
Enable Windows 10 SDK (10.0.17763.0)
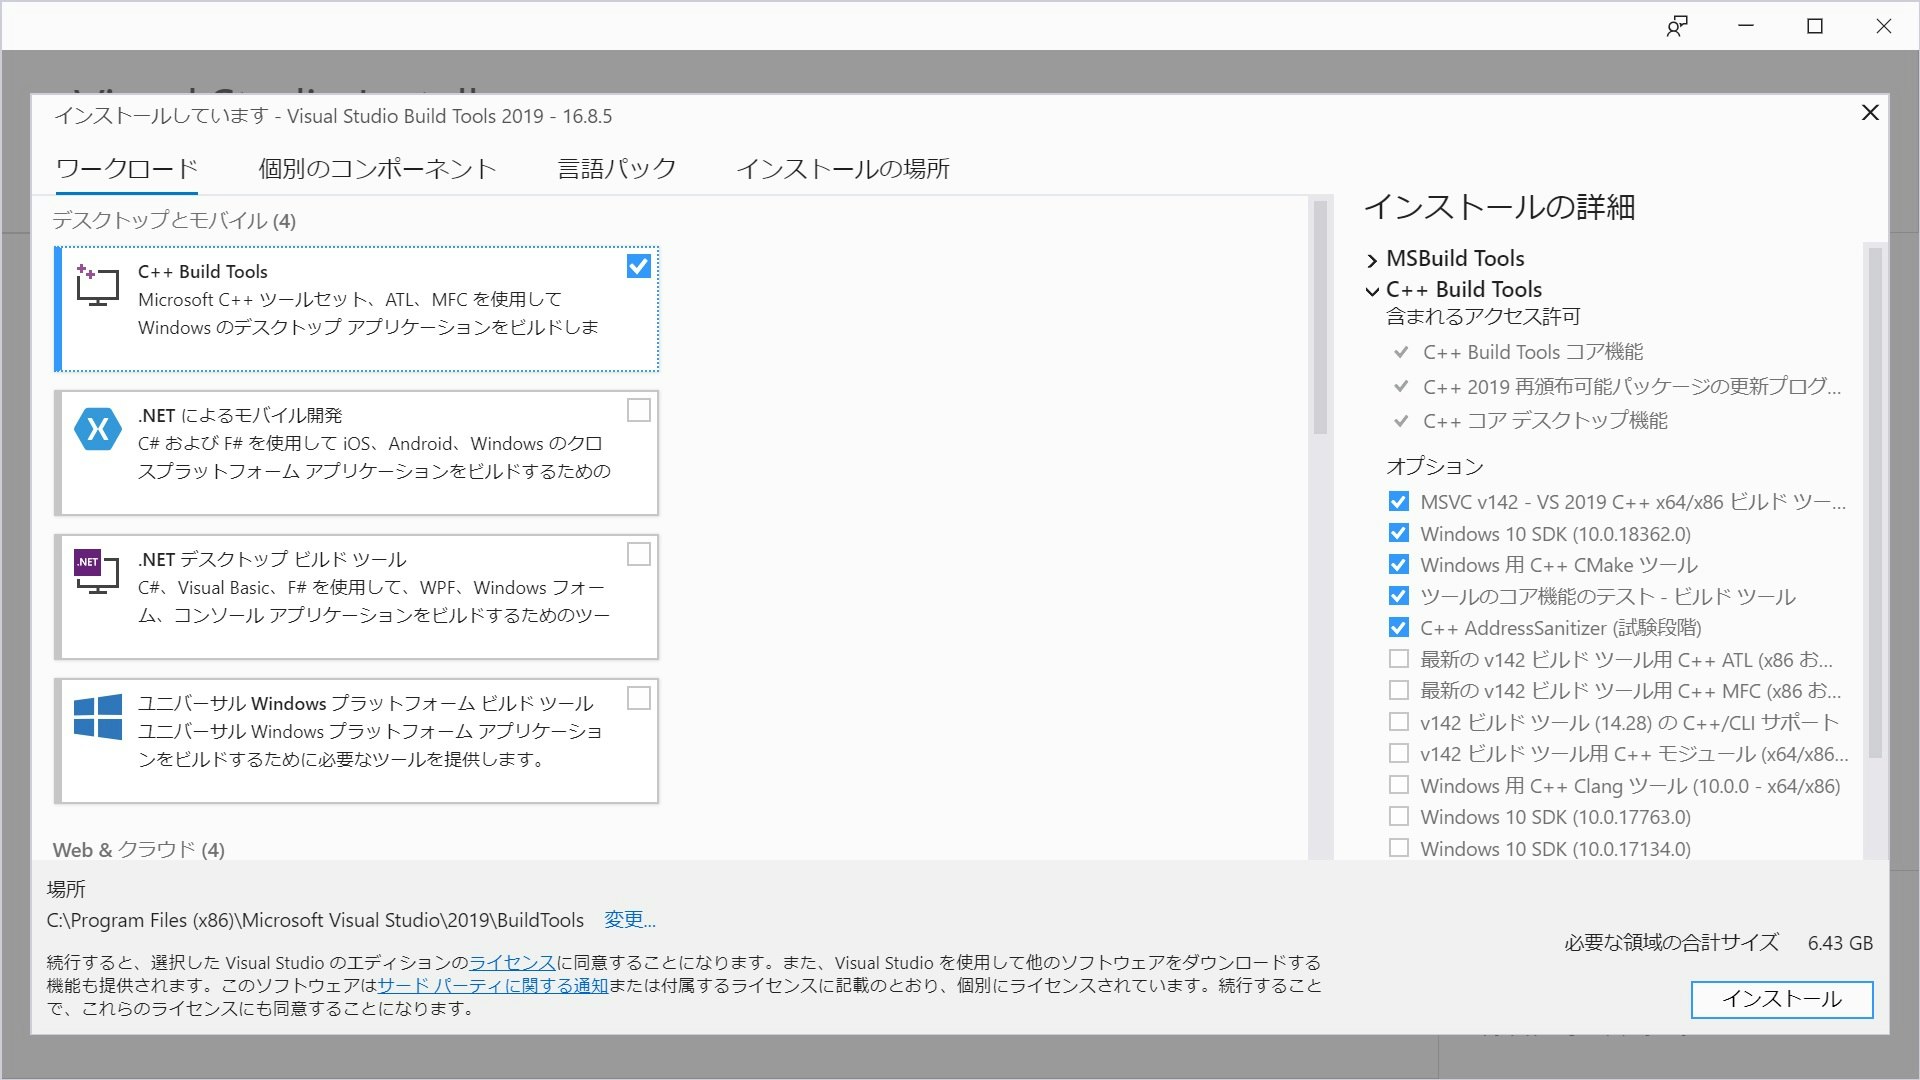[1398, 816]
